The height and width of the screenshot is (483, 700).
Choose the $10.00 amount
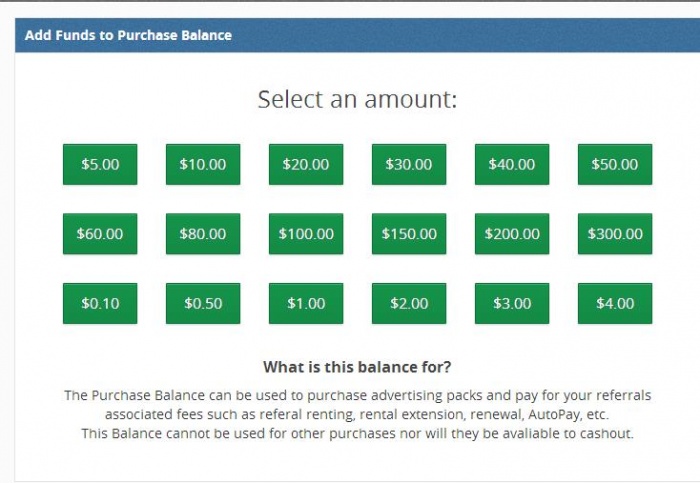coord(203,165)
